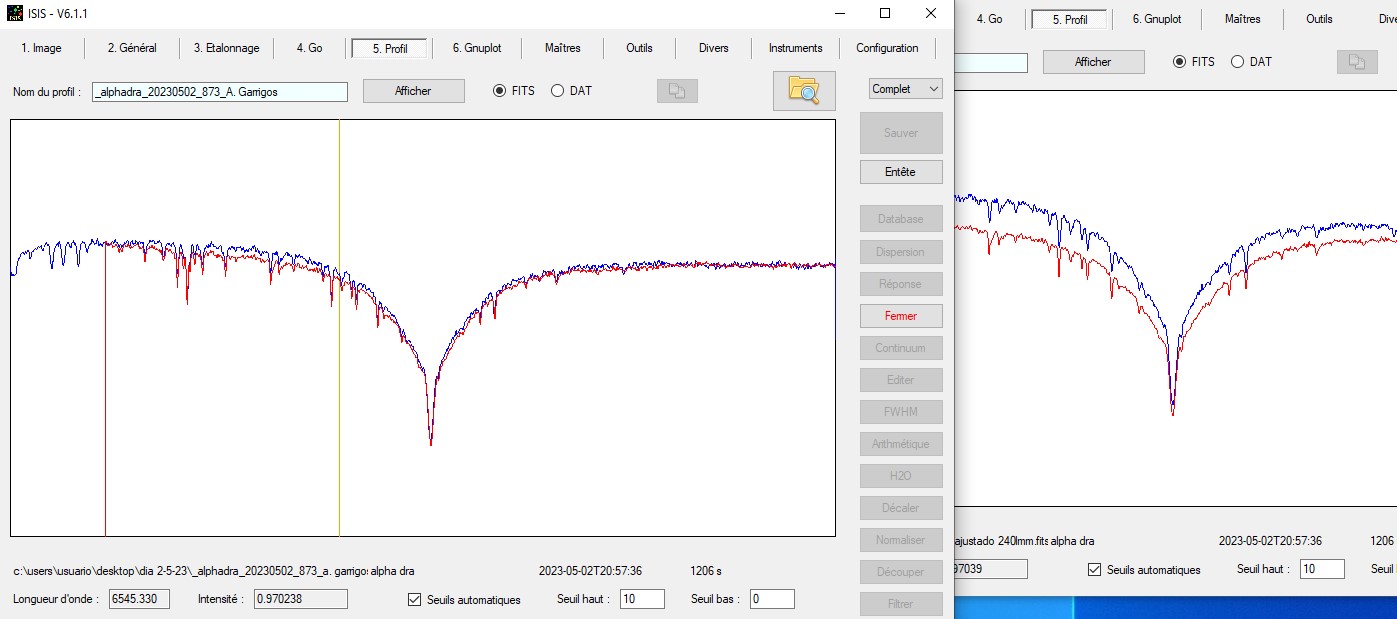1397x619 pixels.
Task: Open the folder browse icon with magnifier
Action: coord(804,91)
